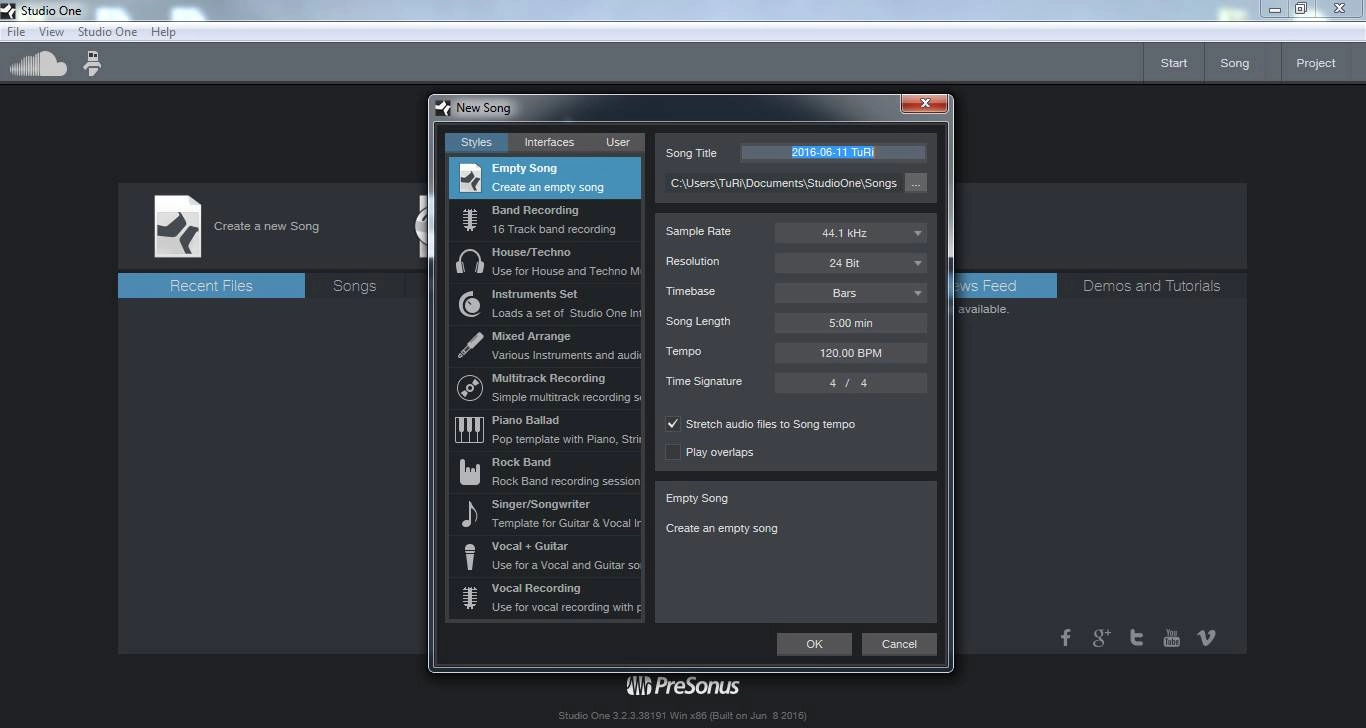
Task: Click the Time Signature numerator 4
Action: (x=832, y=383)
